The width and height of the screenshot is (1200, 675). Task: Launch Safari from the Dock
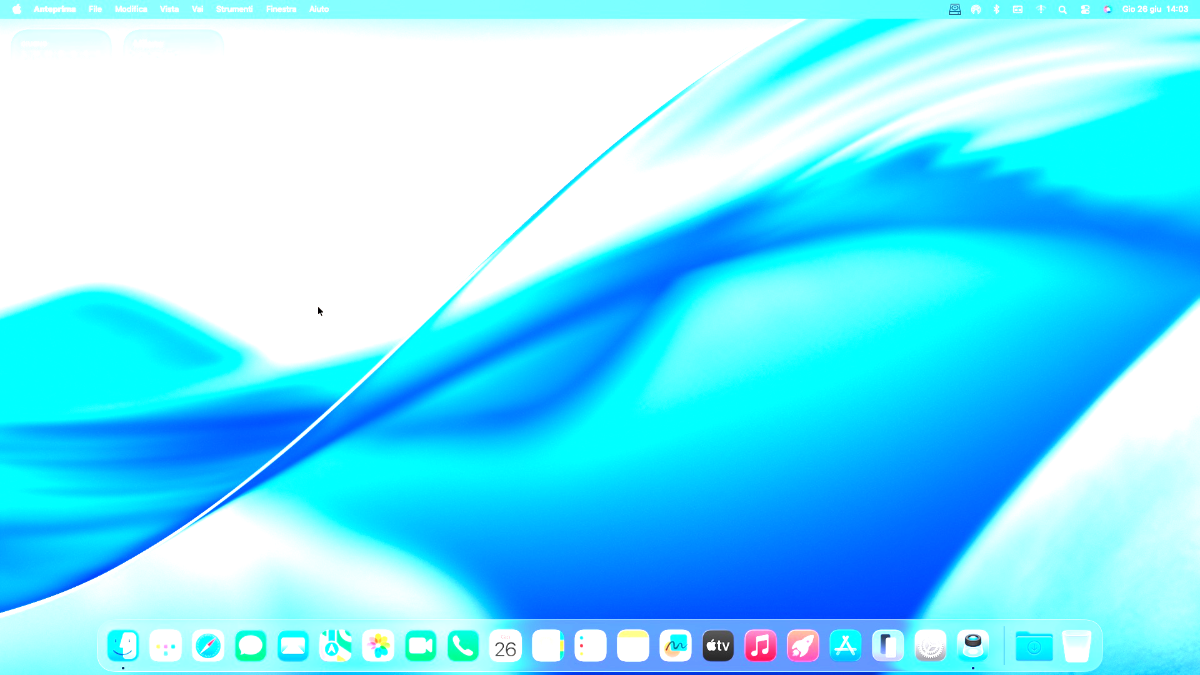pos(208,646)
